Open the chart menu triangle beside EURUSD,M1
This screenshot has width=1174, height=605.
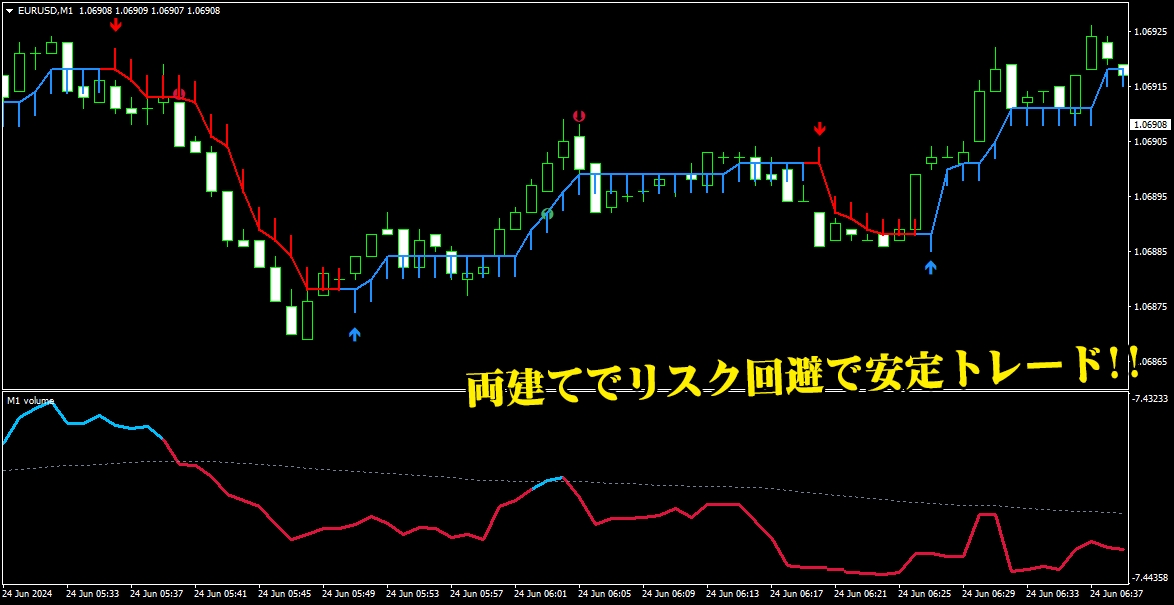coord(9,10)
